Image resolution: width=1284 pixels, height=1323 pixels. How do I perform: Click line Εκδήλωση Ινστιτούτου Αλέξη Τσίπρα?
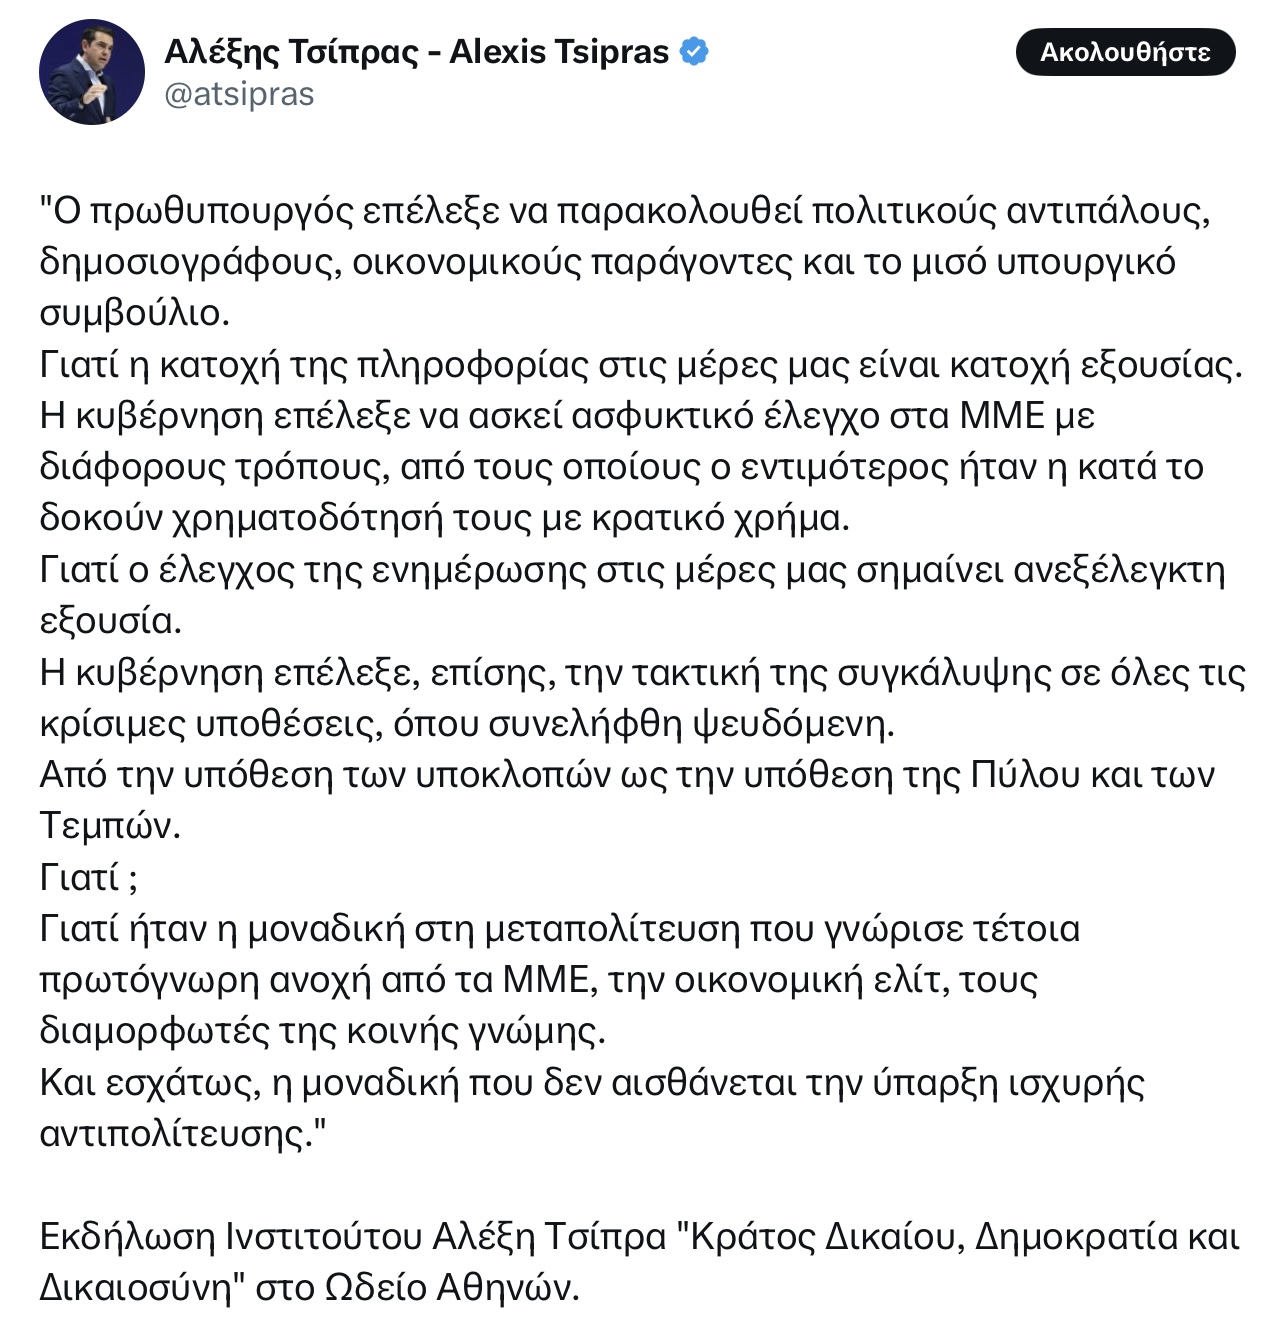[x=640, y=1237]
